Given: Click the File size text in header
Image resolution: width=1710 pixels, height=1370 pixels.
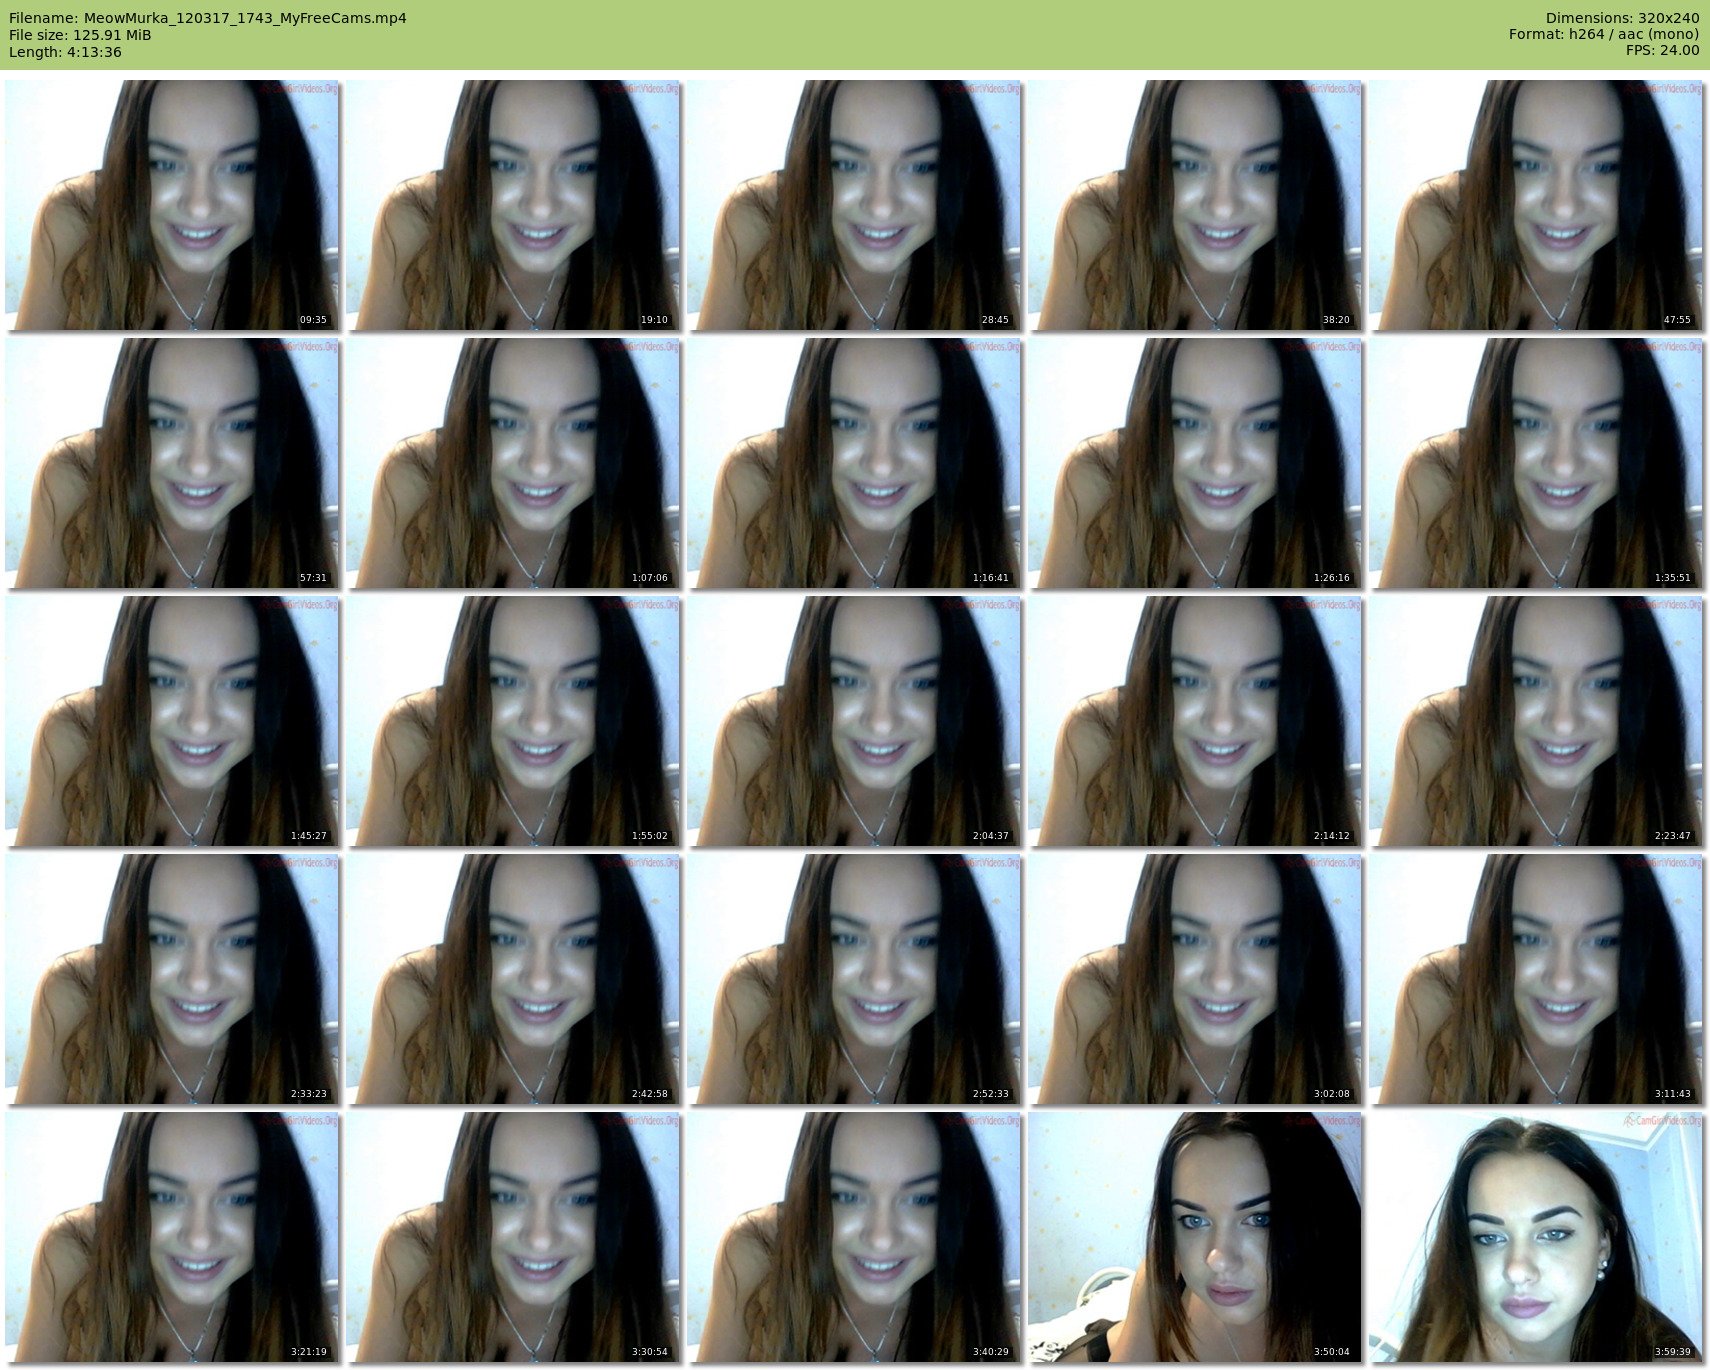Looking at the screenshot, I should pyautogui.click(x=80, y=35).
